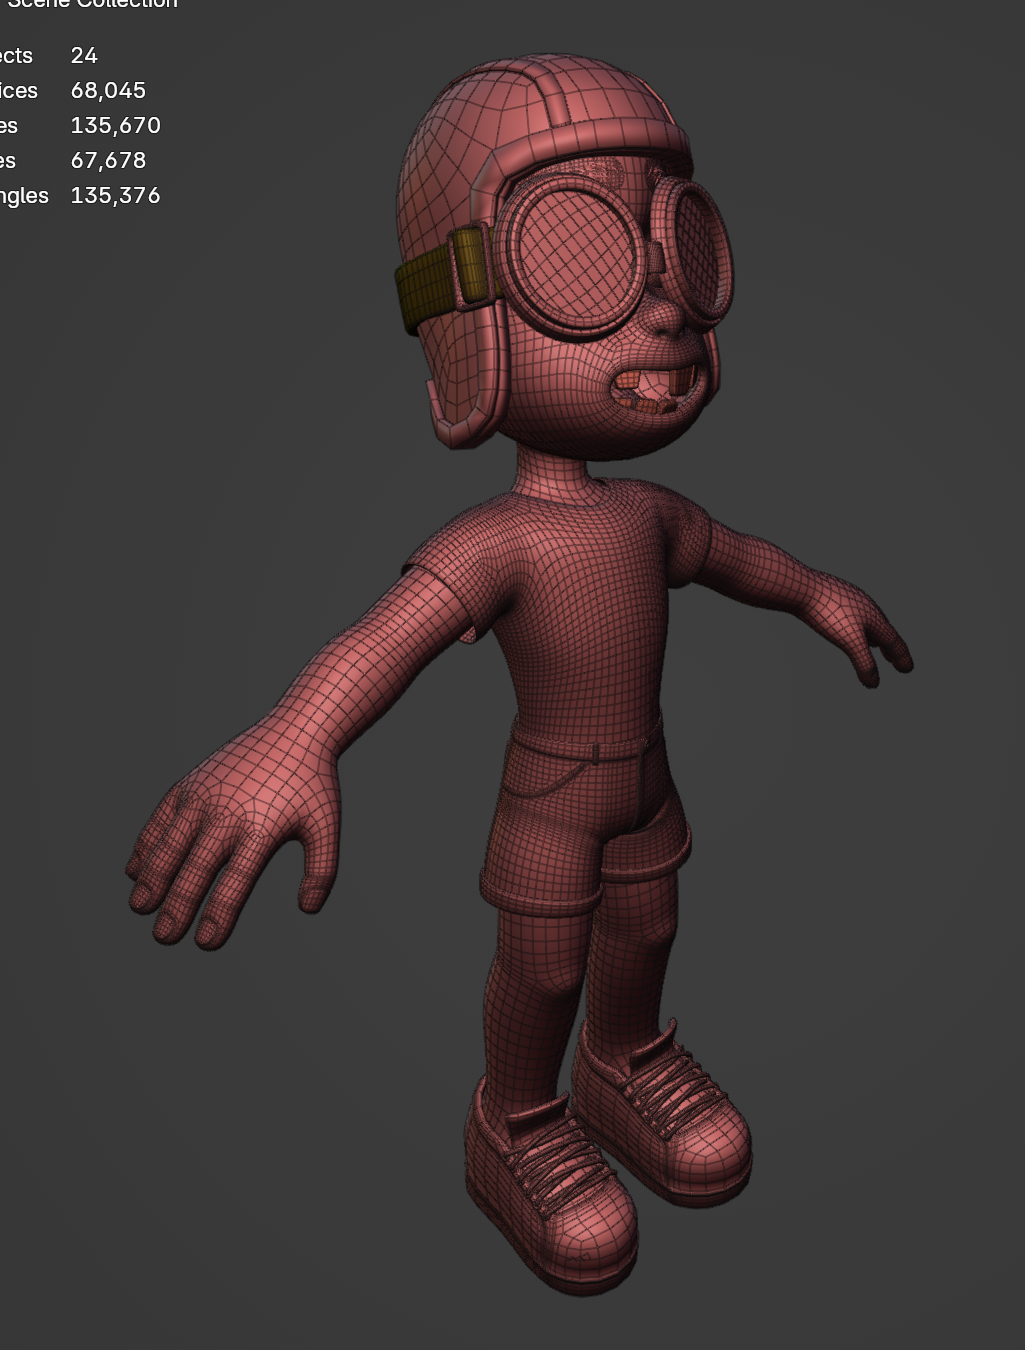Select the front sneaker with laces
This screenshot has height=1350, width=1025.
click(x=550, y=1190)
